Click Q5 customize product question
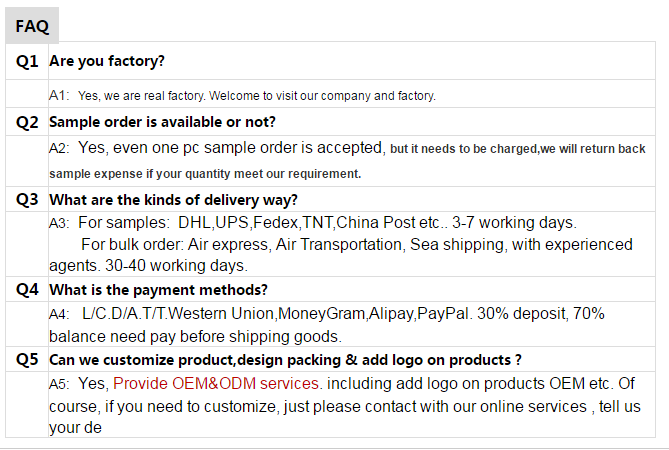The image size is (669, 450). 285,360
